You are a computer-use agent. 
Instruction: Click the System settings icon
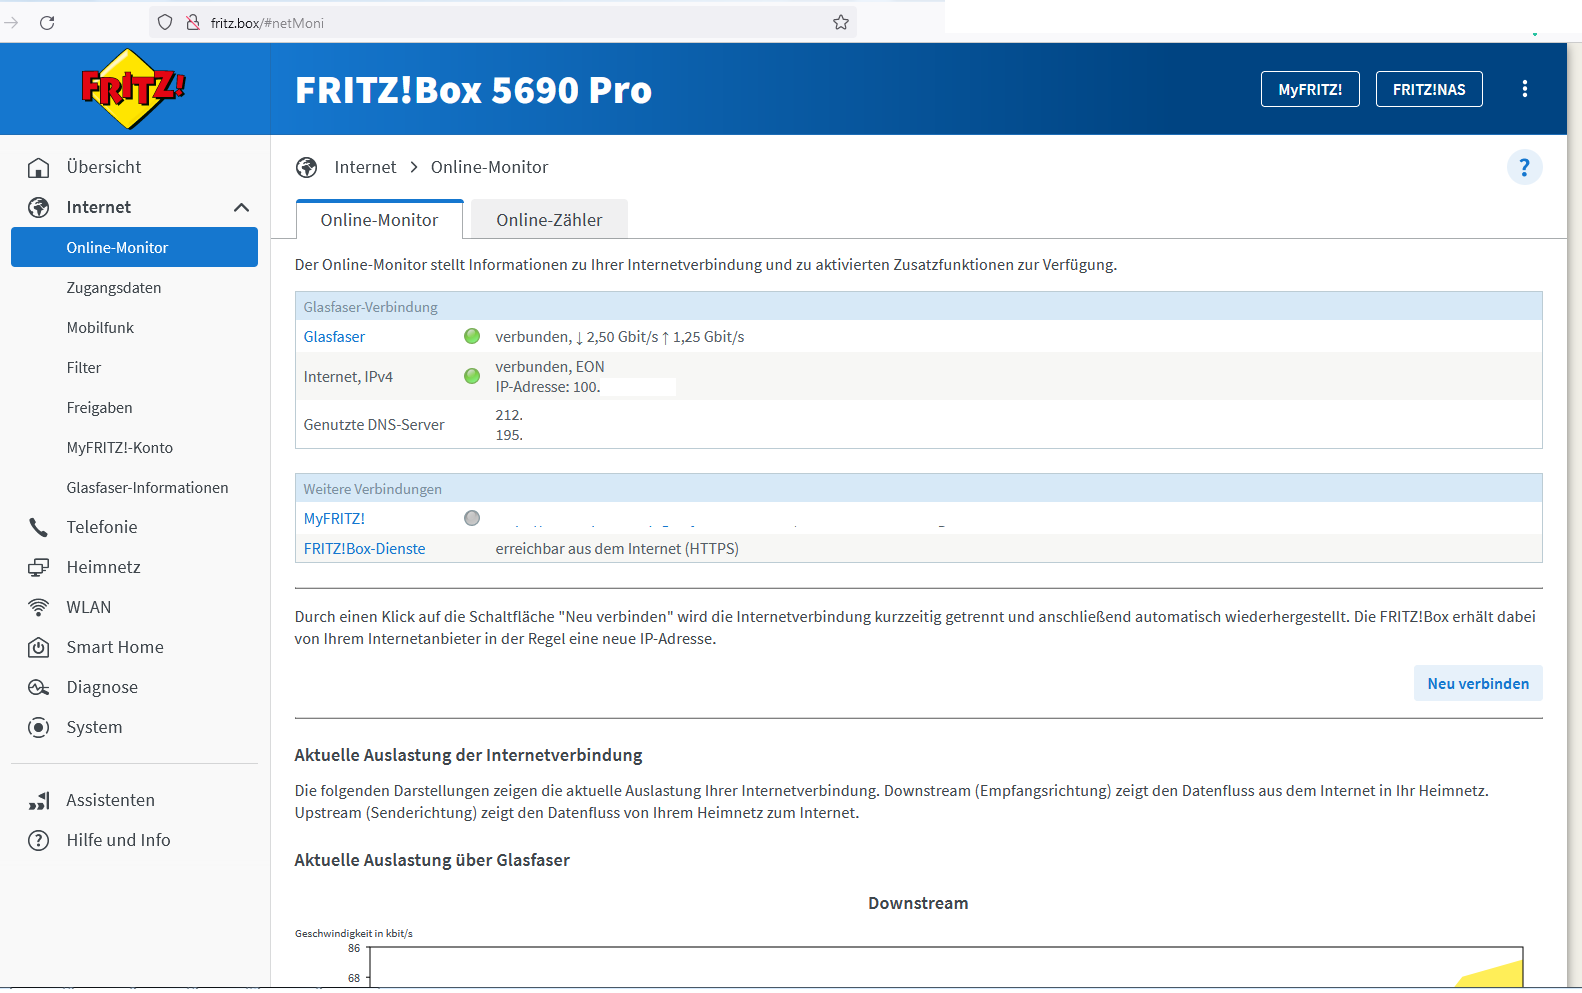click(x=39, y=727)
